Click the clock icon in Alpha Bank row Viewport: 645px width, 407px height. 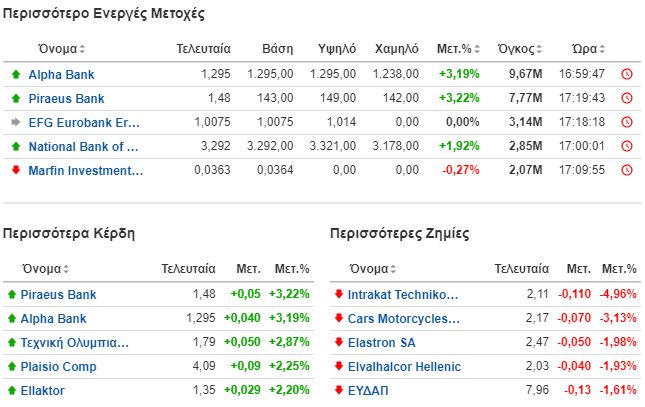click(627, 74)
